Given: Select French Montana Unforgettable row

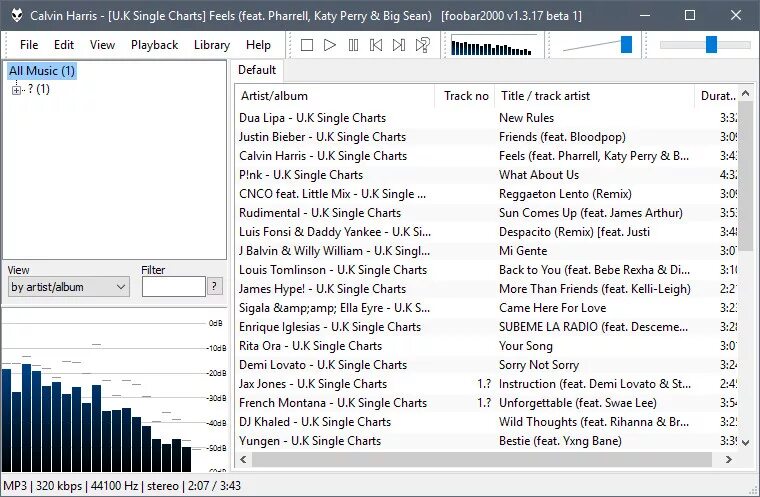Looking at the screenshot, I should click(x=487, y=403).
